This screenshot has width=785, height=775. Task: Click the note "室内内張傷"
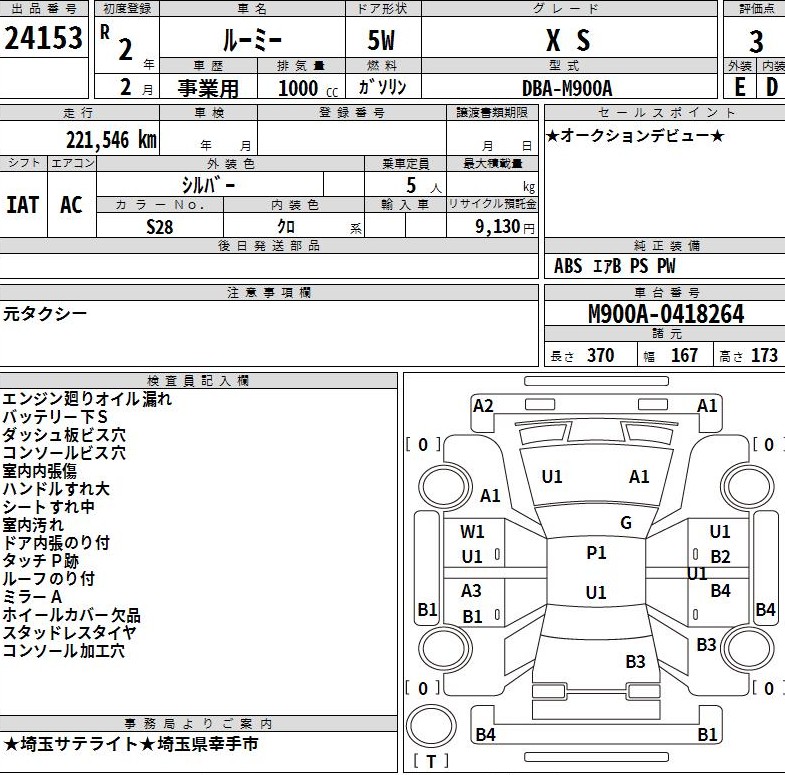coord(40,471)
